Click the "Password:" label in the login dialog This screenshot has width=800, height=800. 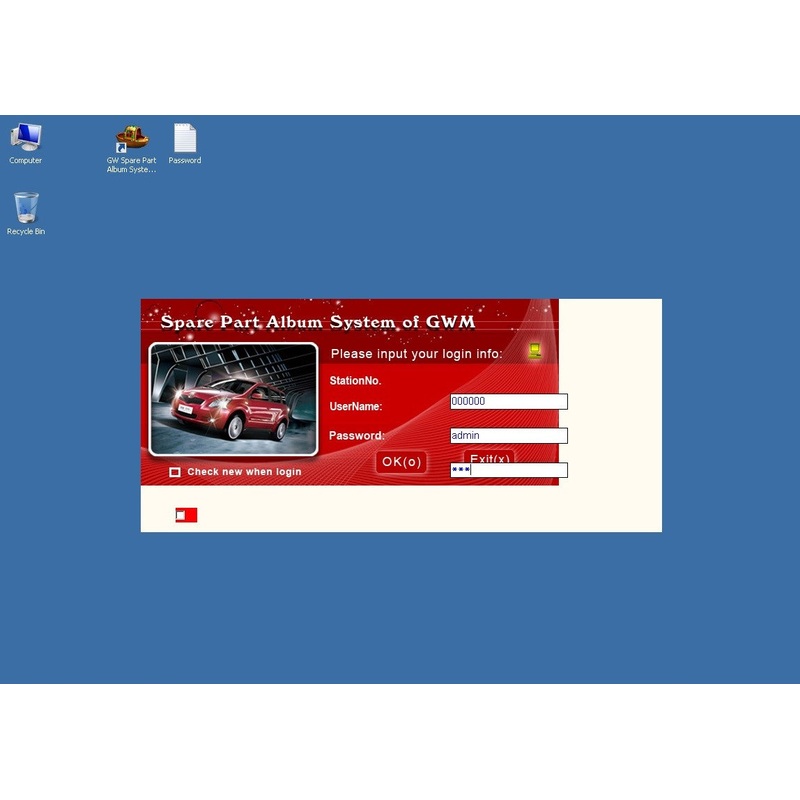tap(357, 436)
